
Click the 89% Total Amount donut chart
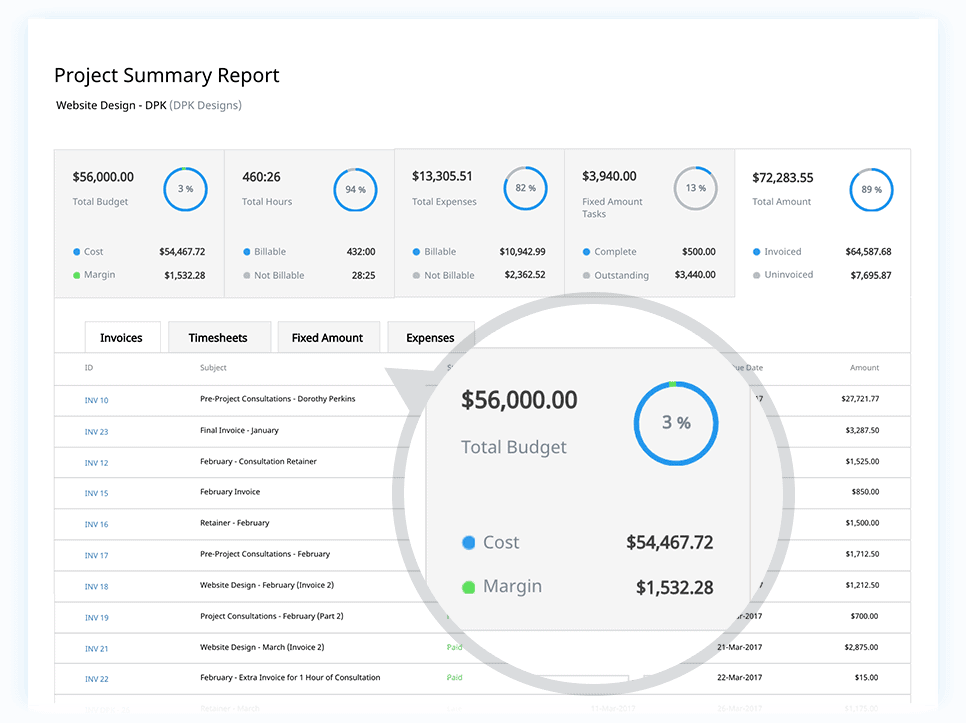point(871,190)
